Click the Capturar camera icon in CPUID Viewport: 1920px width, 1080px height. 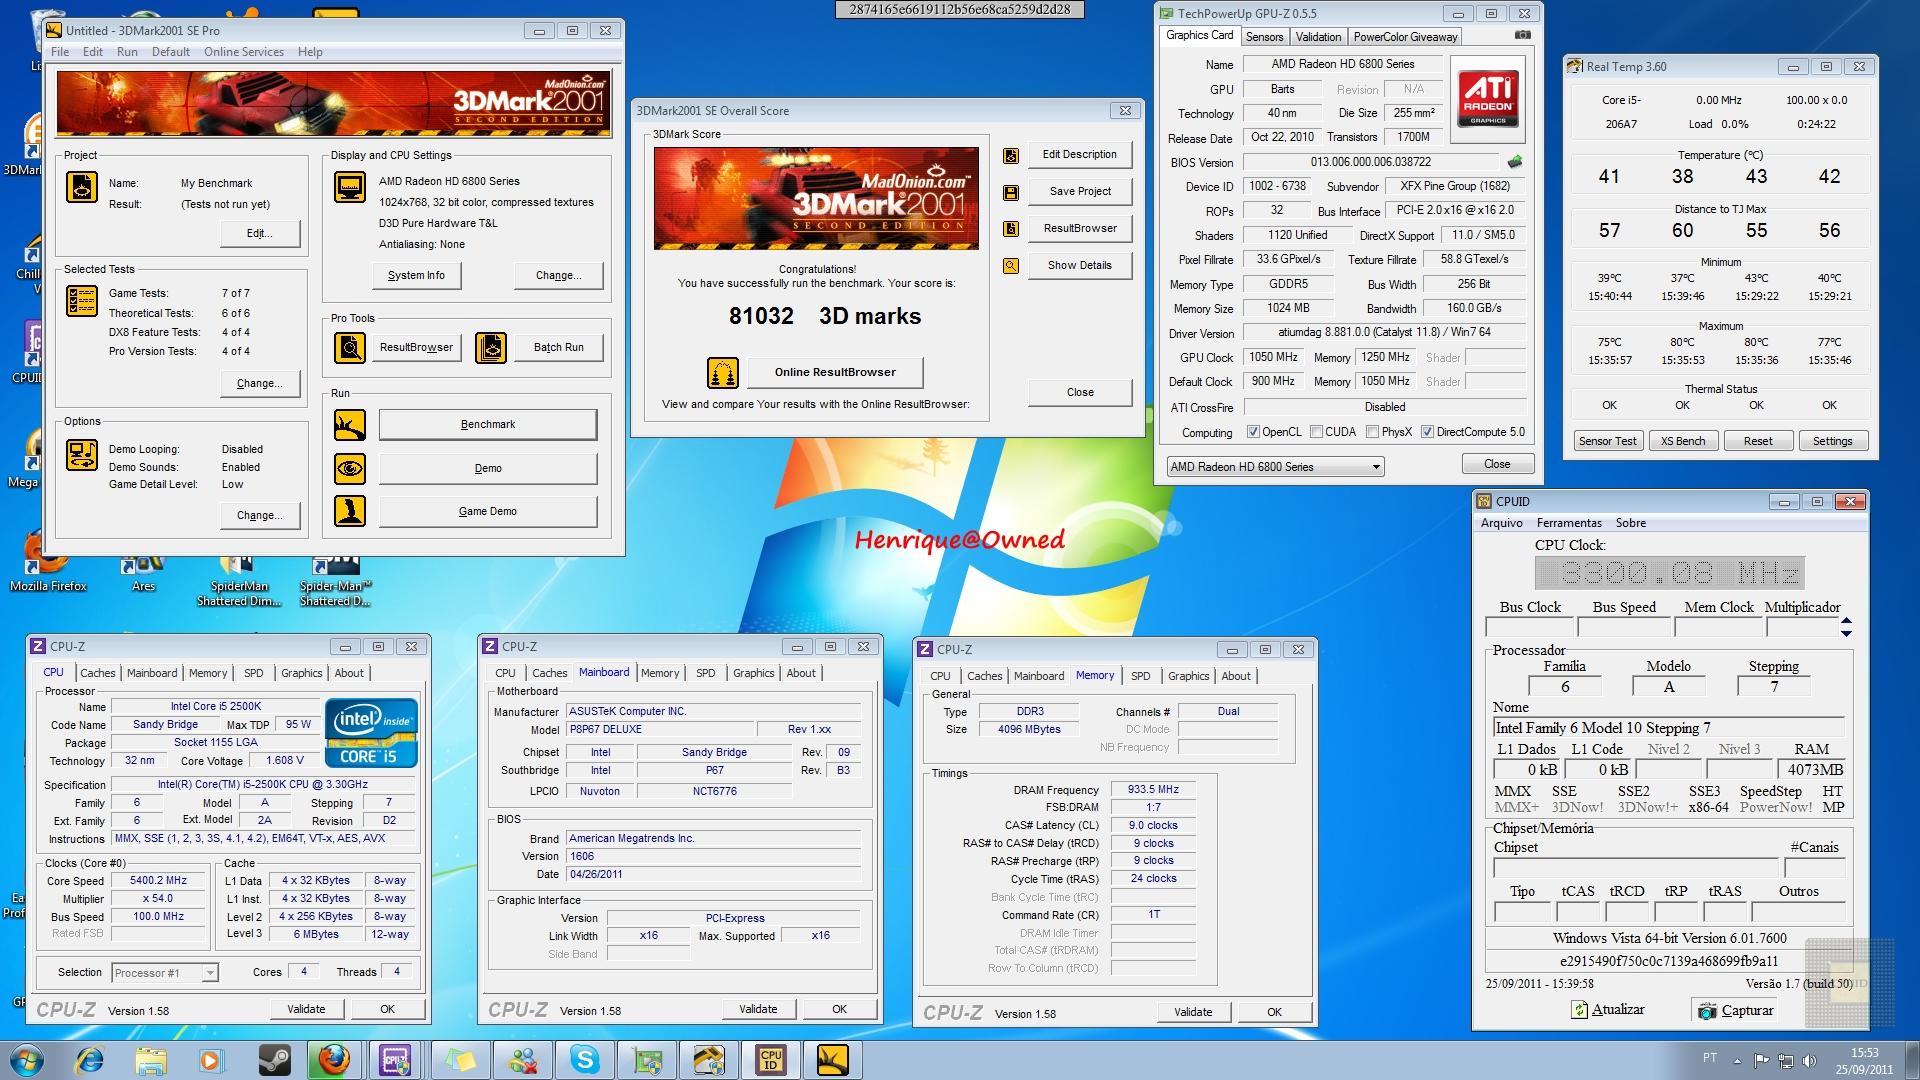[1707, 1011]
